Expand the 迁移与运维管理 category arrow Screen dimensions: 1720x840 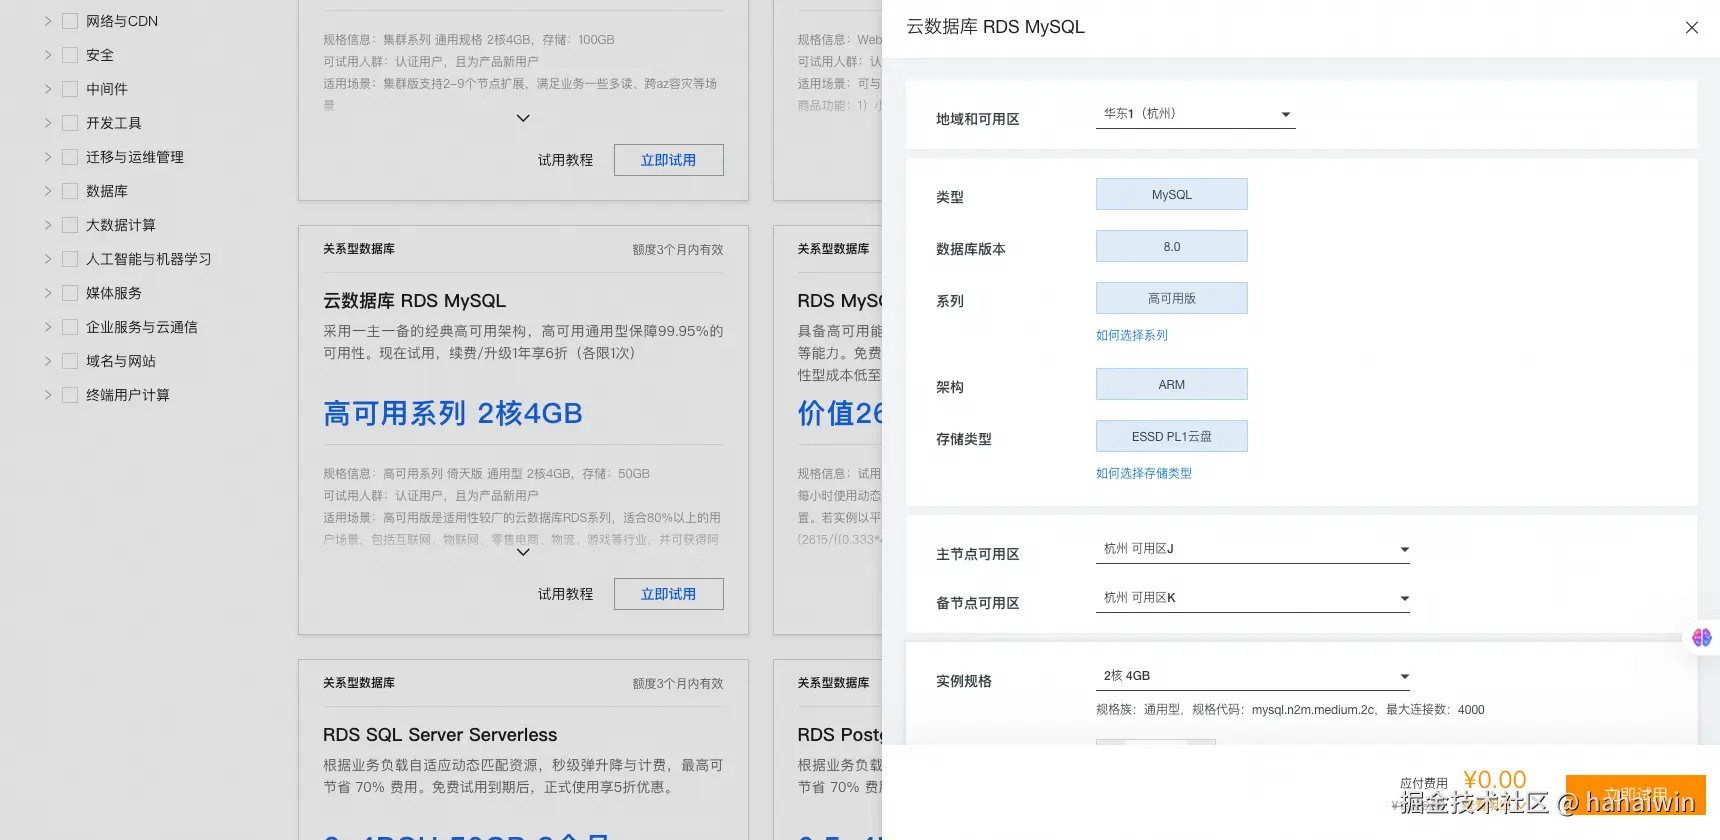coord(47,157)
